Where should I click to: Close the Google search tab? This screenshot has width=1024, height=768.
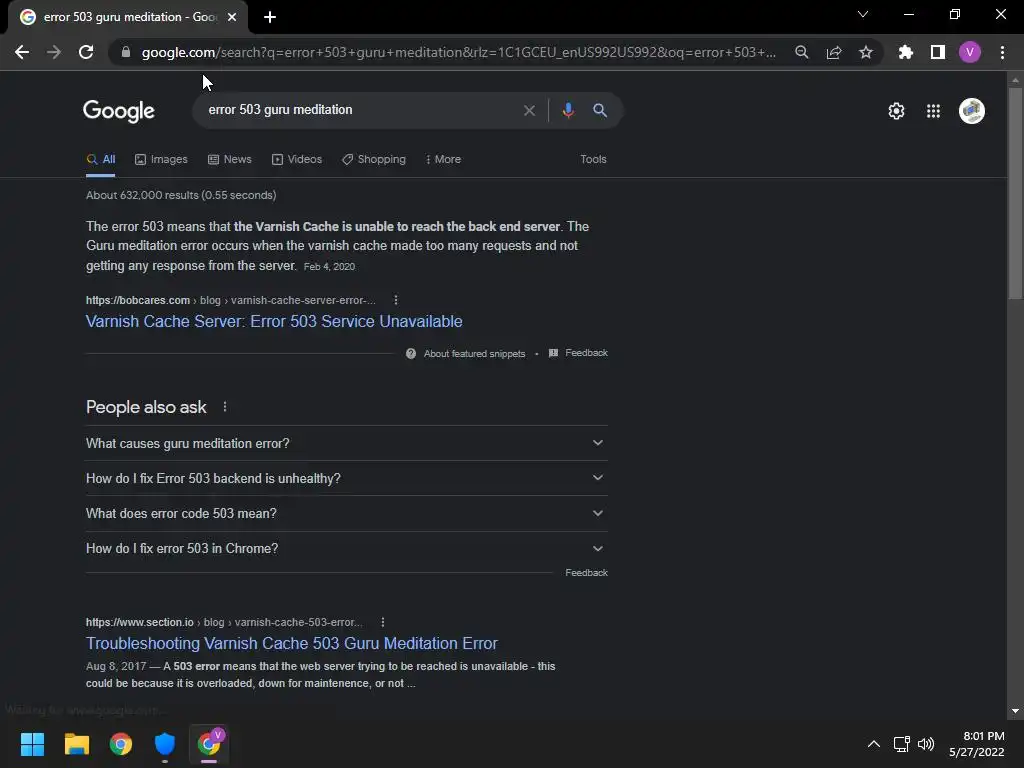pos(232,17)
